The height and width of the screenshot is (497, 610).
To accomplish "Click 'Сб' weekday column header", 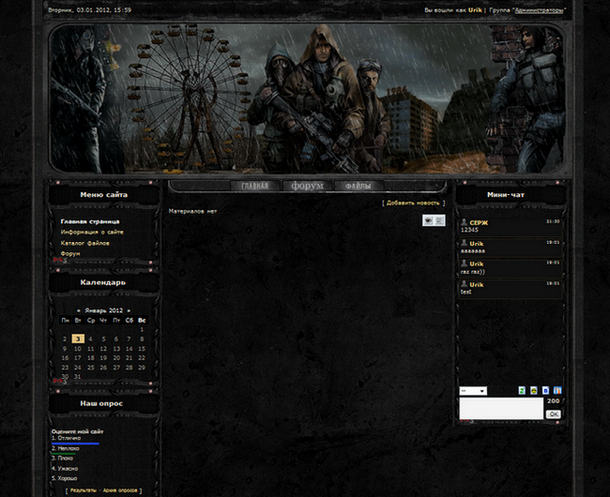I will 129,320.
